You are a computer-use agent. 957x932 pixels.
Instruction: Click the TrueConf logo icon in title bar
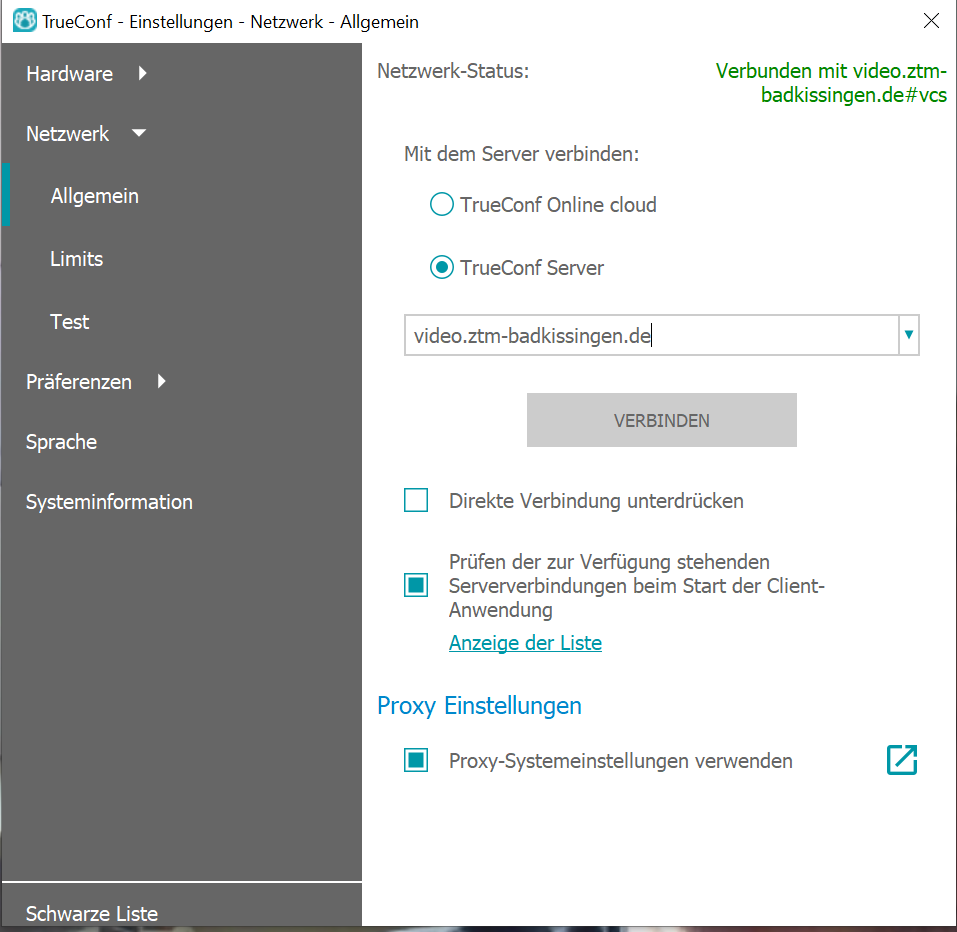point(24,21)
